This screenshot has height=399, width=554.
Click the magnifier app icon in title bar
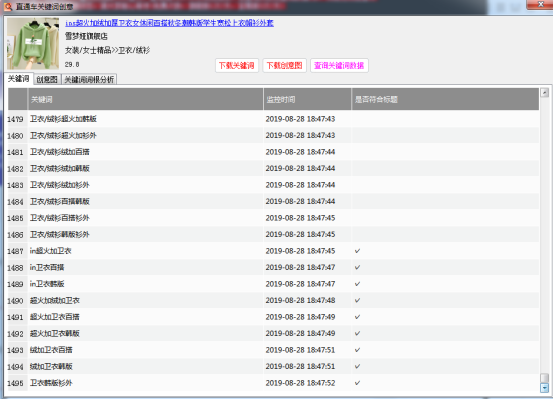8,6
